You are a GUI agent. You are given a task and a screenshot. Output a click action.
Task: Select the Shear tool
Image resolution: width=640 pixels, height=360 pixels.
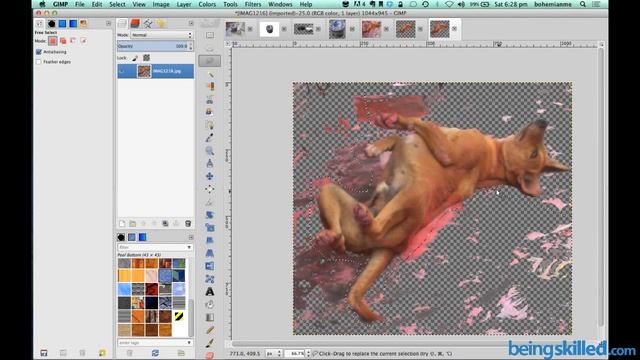(210, 240)
